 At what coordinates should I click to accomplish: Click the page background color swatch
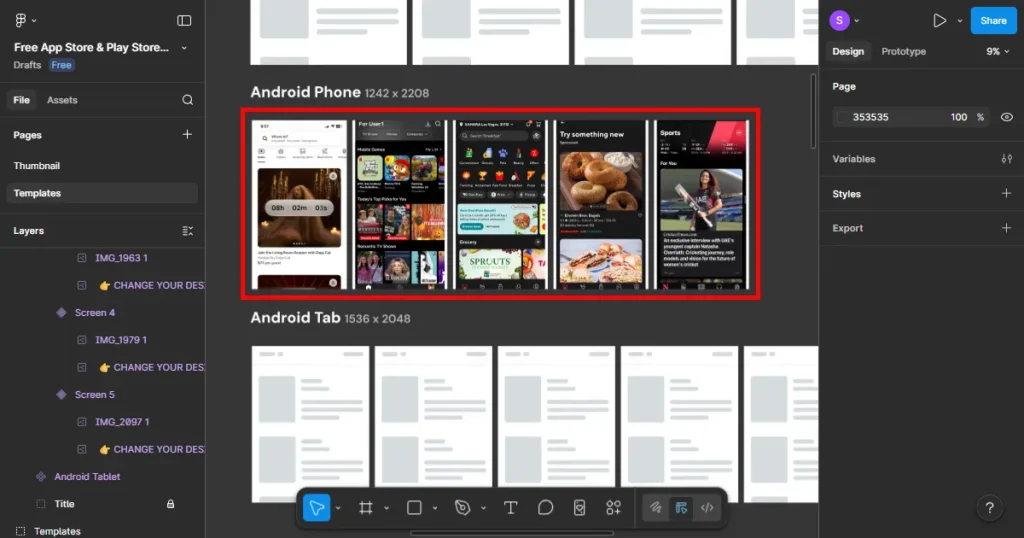842,118
